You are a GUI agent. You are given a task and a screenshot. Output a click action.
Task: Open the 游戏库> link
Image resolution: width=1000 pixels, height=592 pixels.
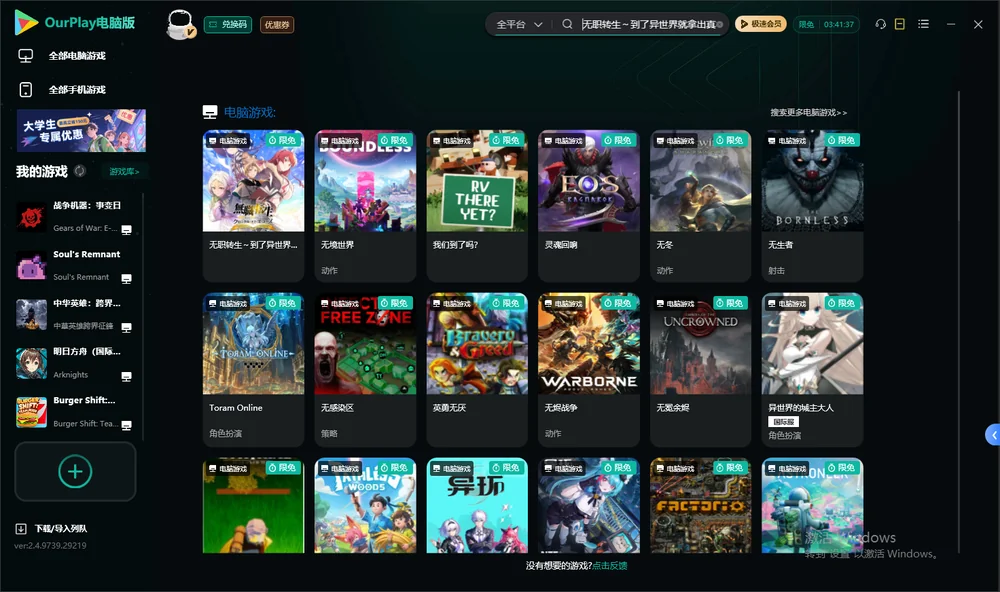tap(124, 172)
